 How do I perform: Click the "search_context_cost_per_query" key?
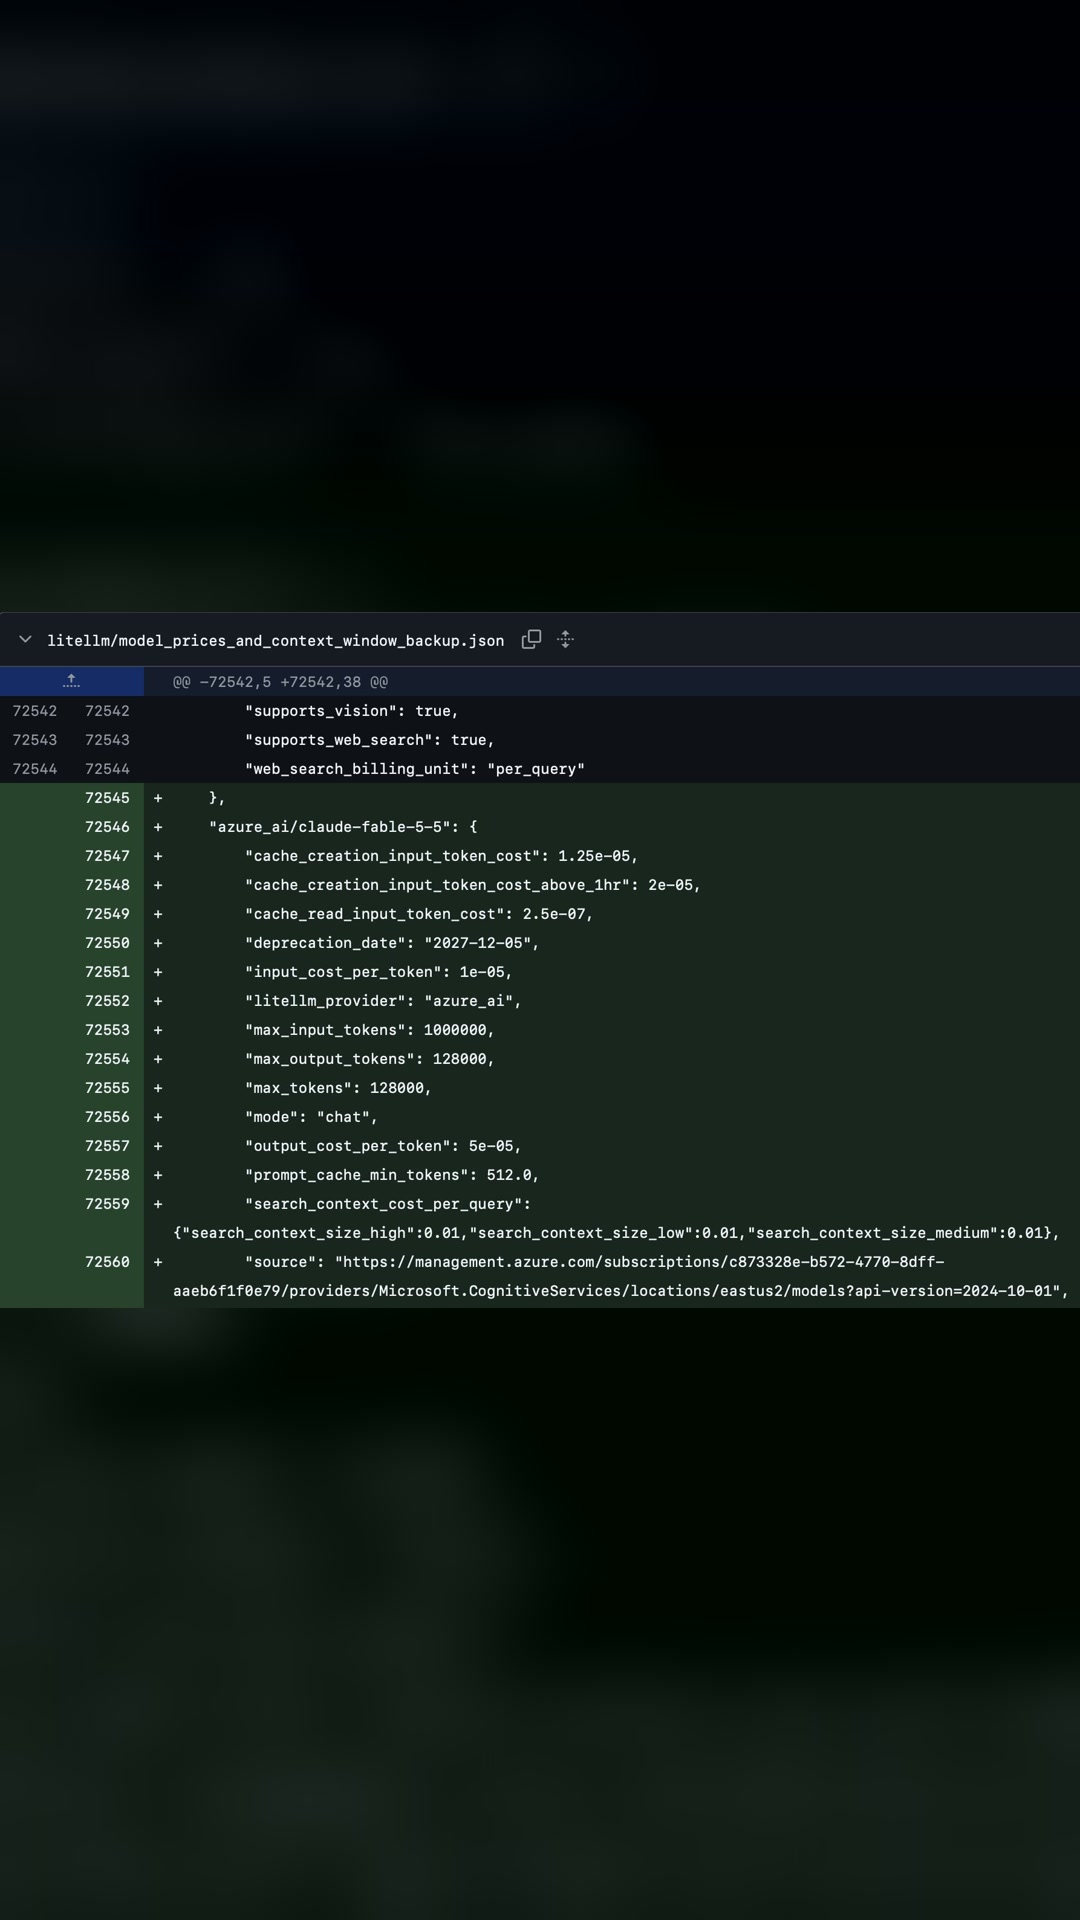[x=383, y=1204]
